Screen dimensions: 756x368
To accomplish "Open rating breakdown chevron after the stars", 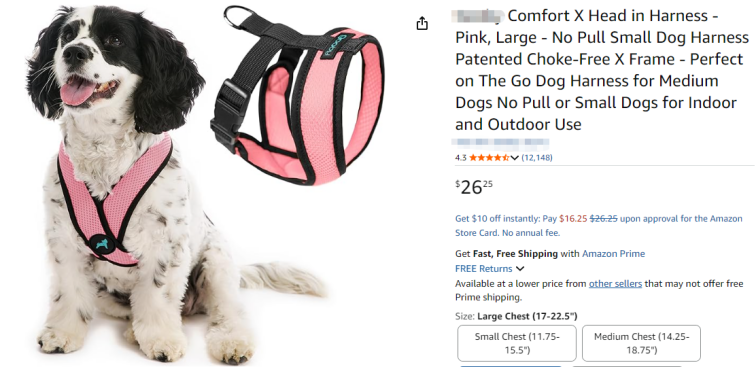I will tap(514, 158).
